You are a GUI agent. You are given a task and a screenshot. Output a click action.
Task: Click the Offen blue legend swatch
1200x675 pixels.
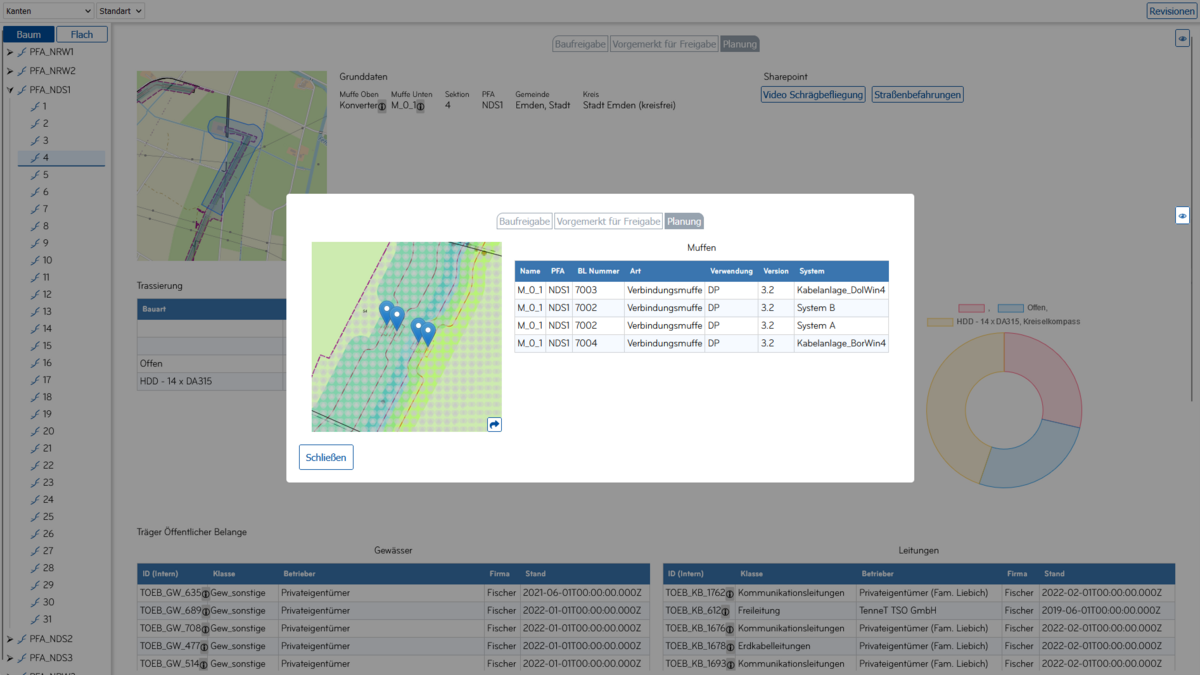click(1010, 308)
